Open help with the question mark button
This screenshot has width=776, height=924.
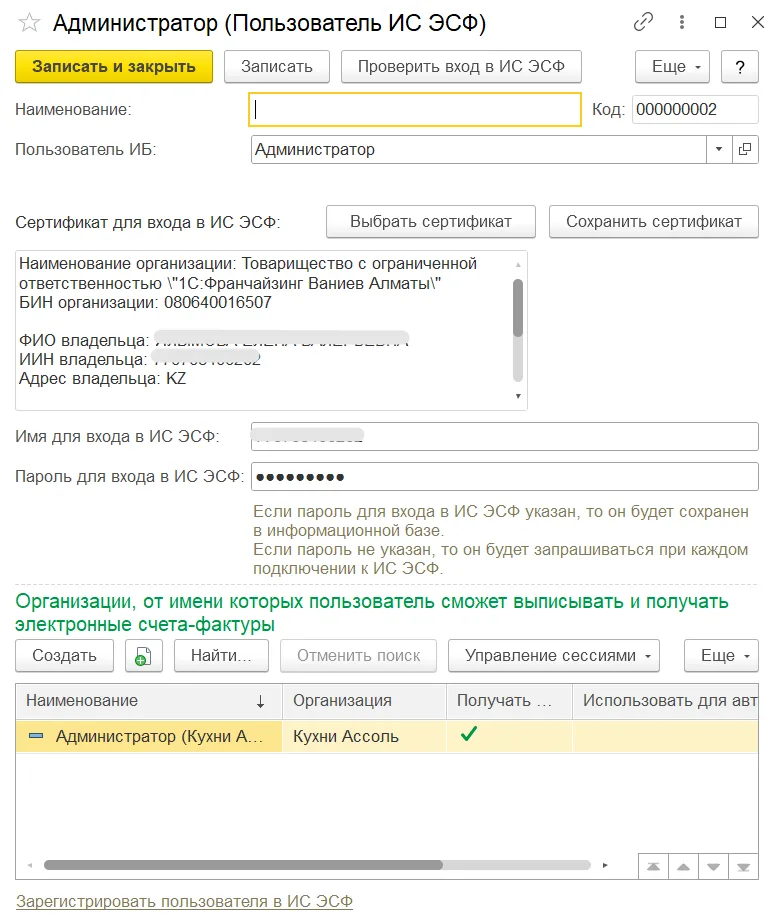tap(740, 67)
